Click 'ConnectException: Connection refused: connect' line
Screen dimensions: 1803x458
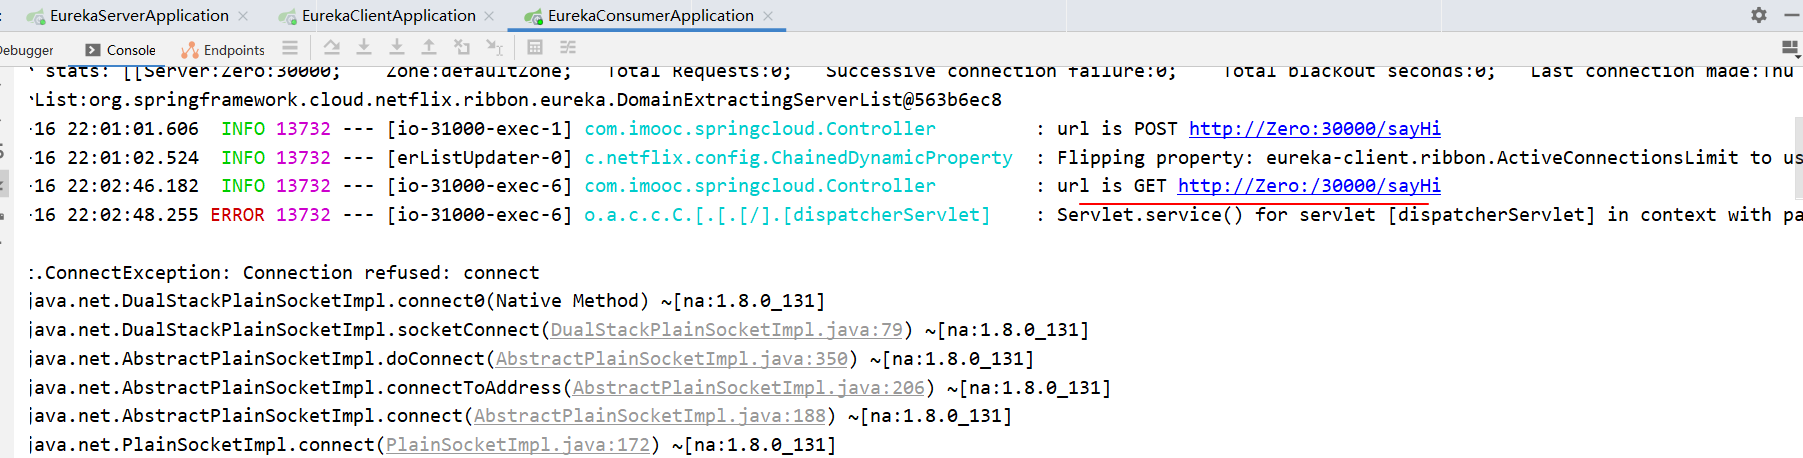pyautogui.click(x=285, y=273)
